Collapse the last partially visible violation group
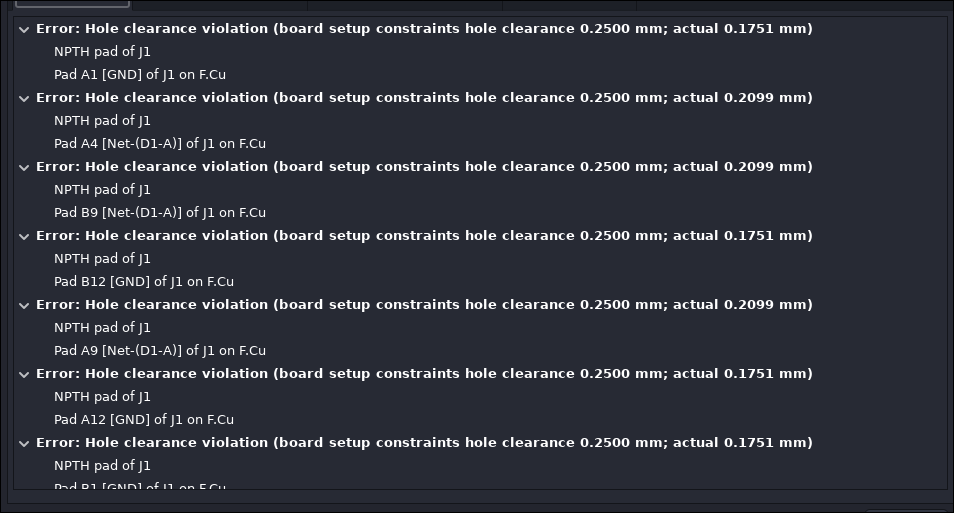 pos(24,443)
